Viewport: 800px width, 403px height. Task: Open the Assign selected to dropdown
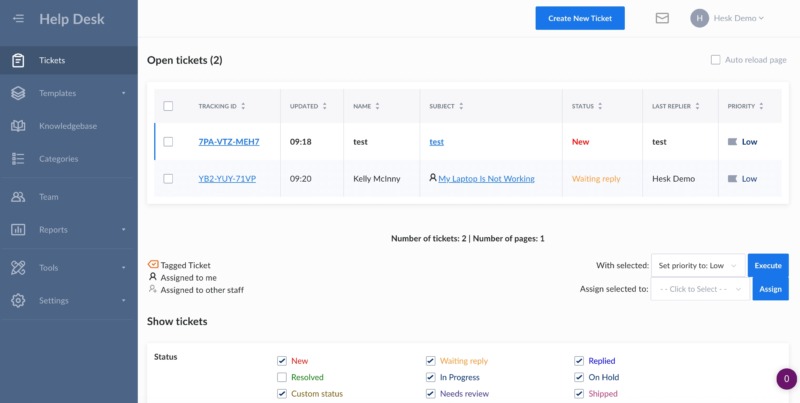(699, 289)
